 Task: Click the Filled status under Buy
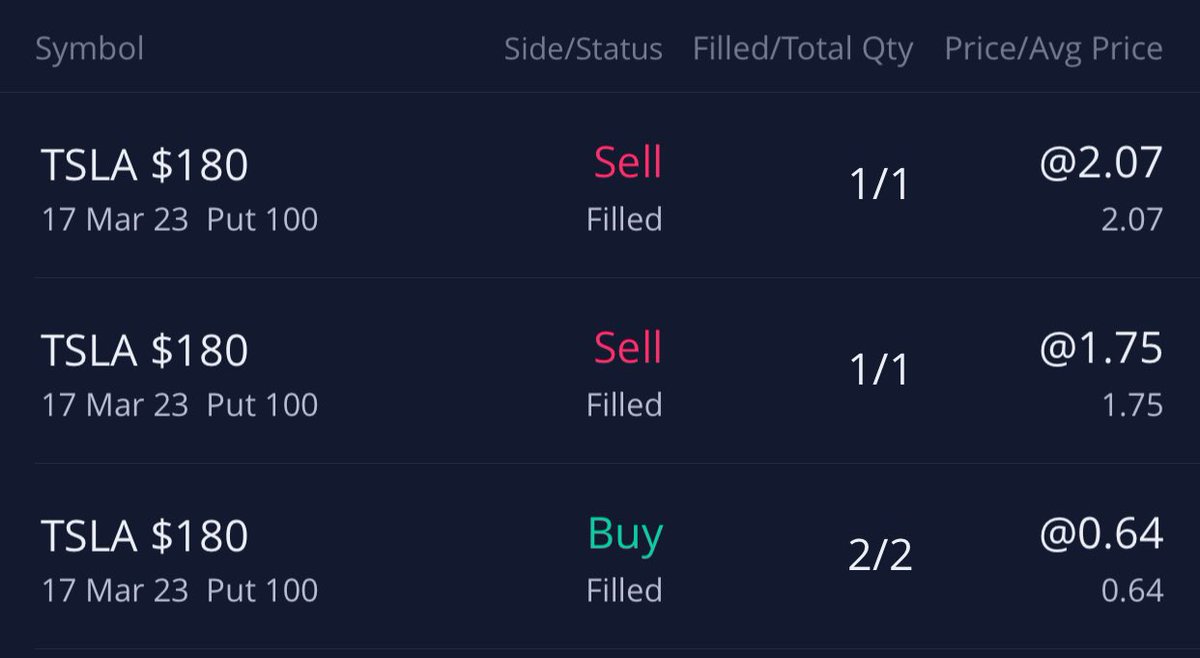(x=624, y=590)
